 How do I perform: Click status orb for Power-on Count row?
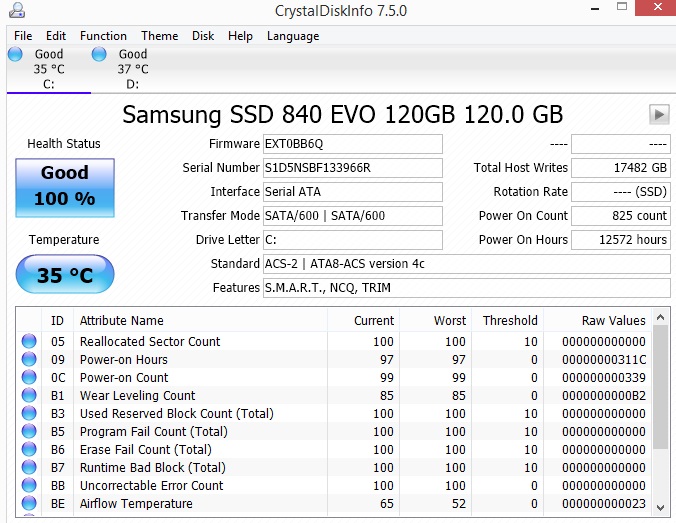point(29,377)
